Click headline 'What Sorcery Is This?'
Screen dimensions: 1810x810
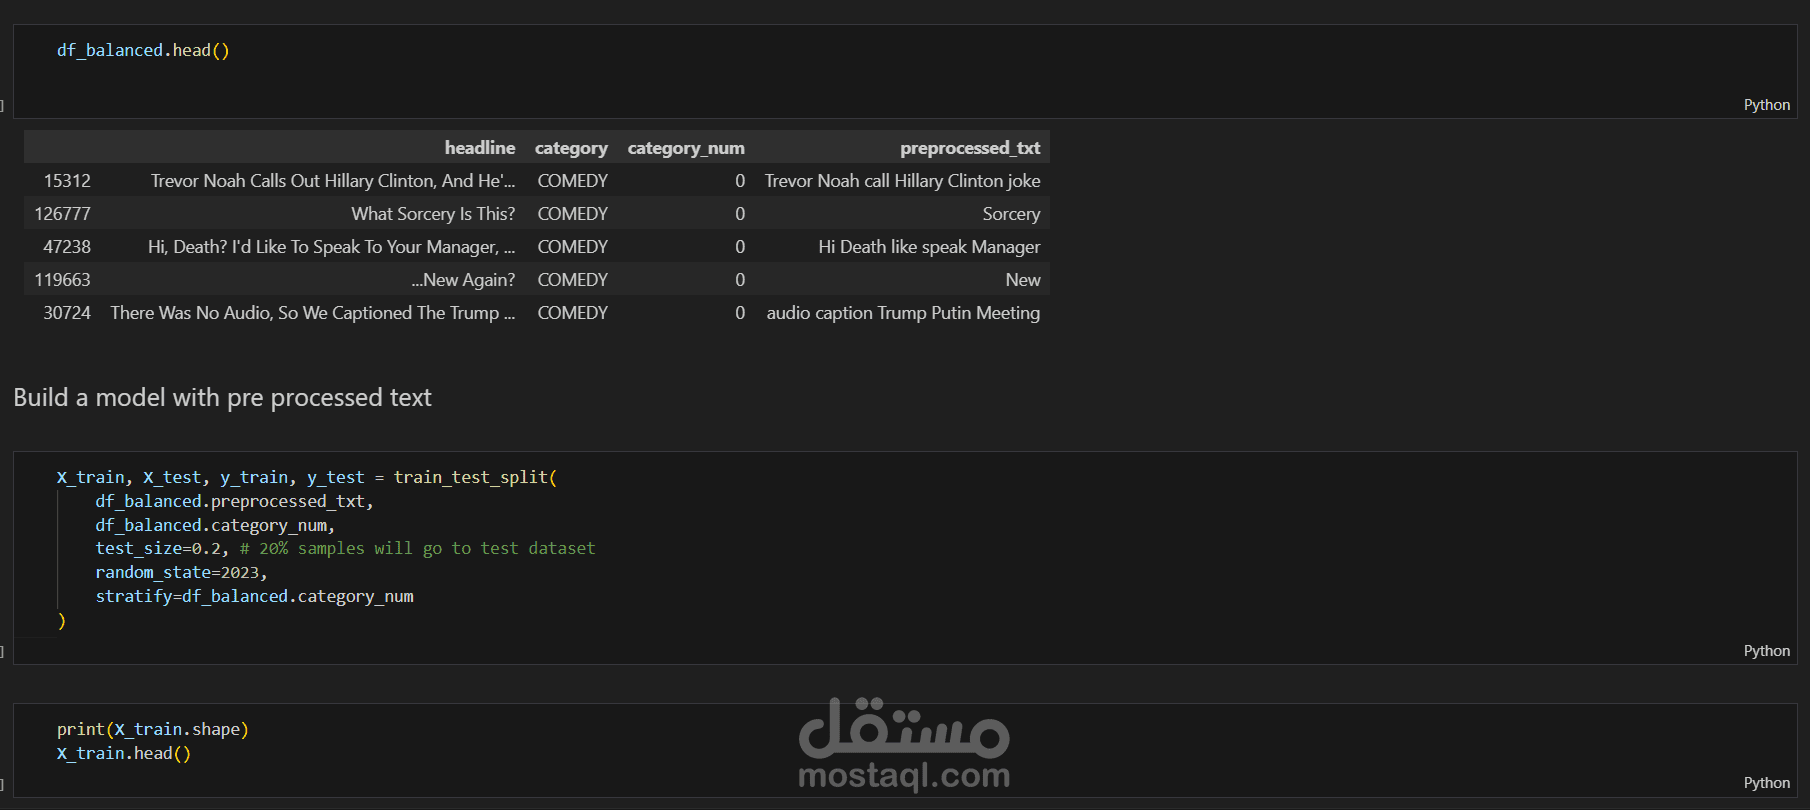[x=433, y=214]
